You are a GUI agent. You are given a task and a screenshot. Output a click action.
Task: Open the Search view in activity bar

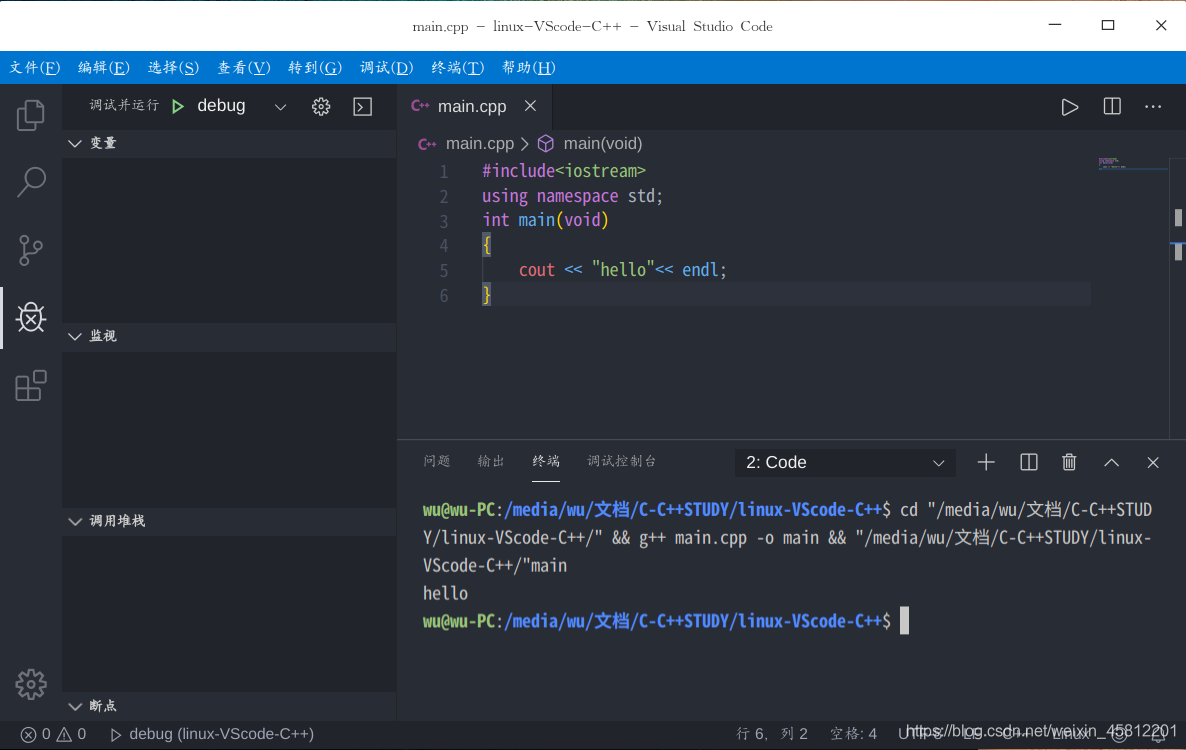30,181
